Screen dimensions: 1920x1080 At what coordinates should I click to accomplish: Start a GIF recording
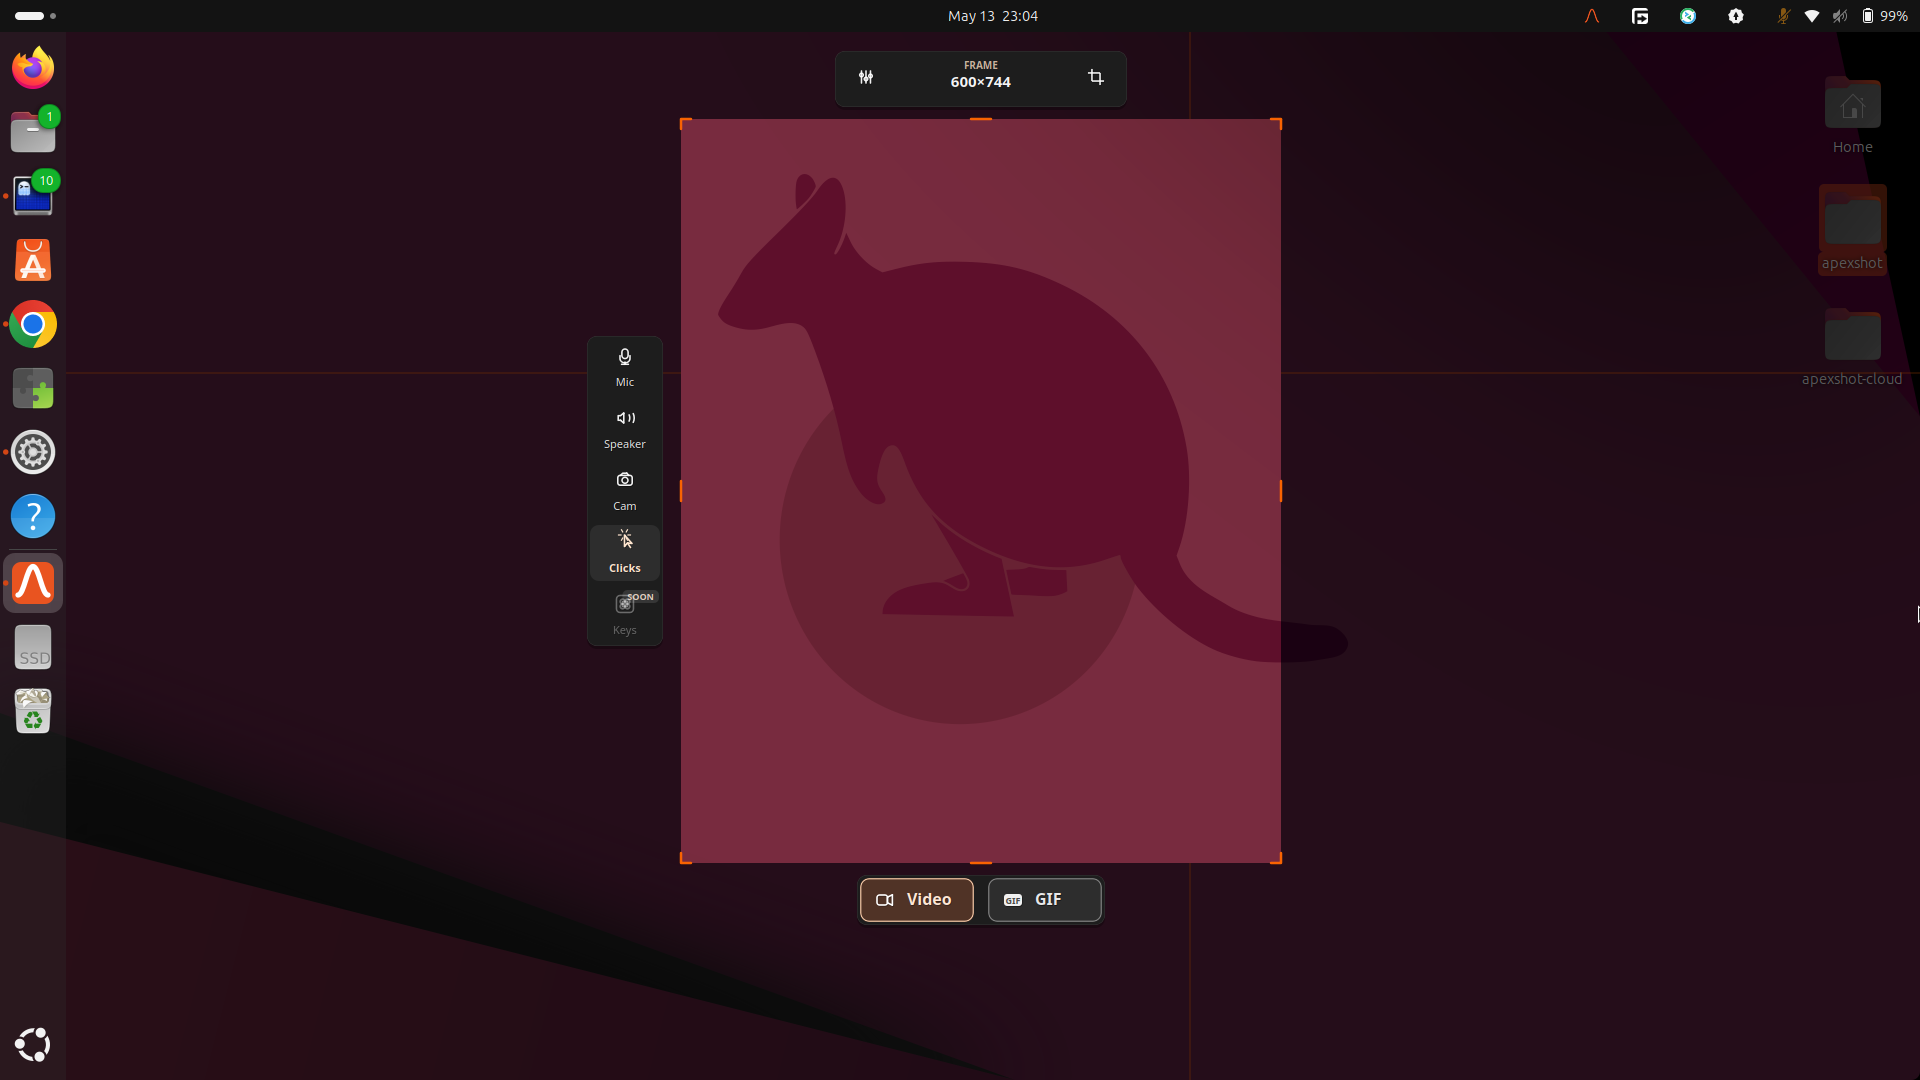(x=1044, y=900)
